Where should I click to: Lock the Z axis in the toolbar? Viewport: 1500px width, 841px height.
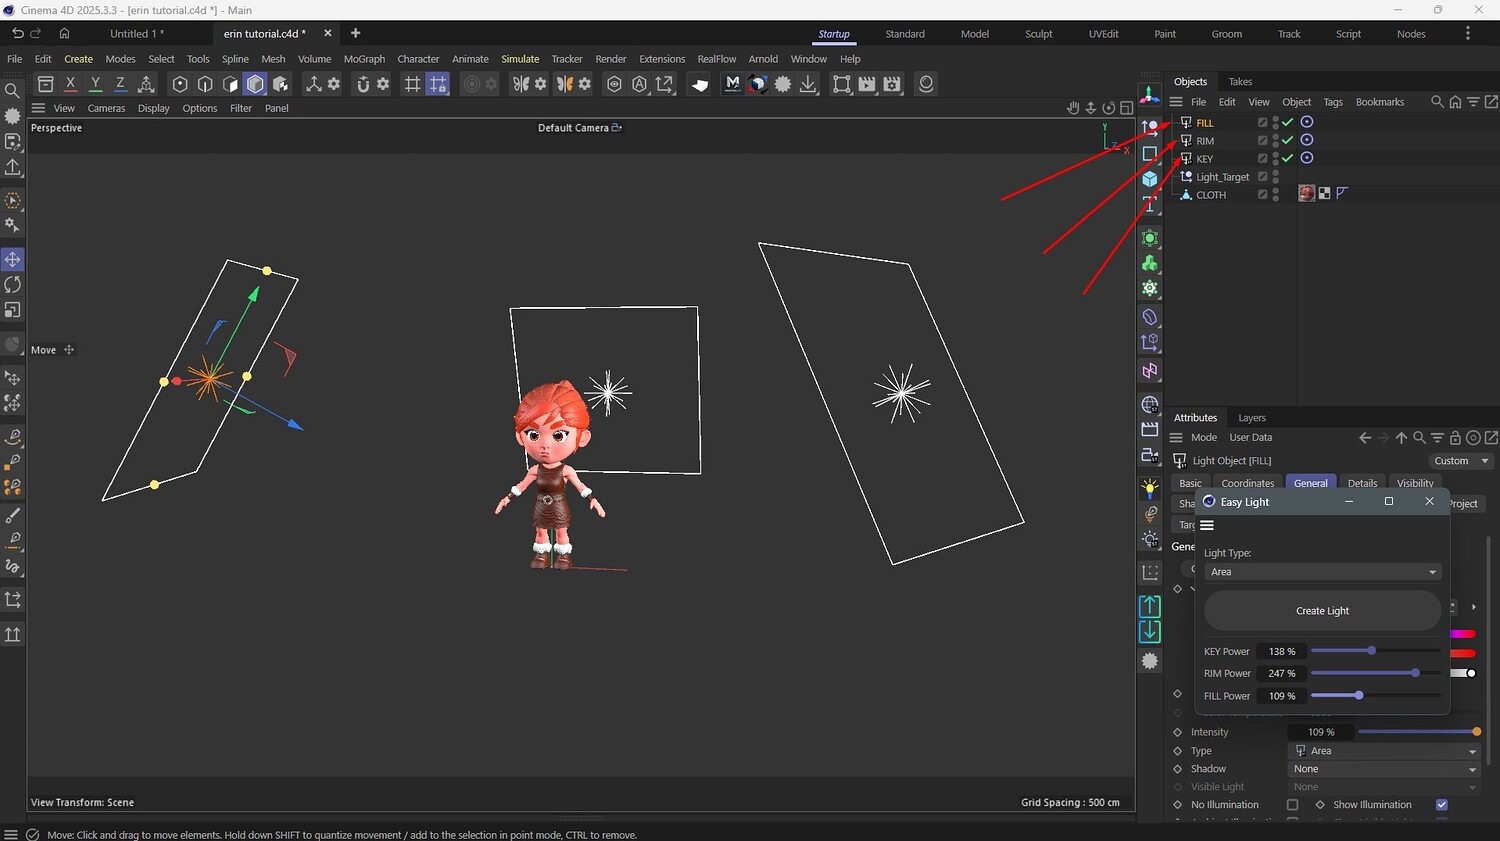(120, 84)
